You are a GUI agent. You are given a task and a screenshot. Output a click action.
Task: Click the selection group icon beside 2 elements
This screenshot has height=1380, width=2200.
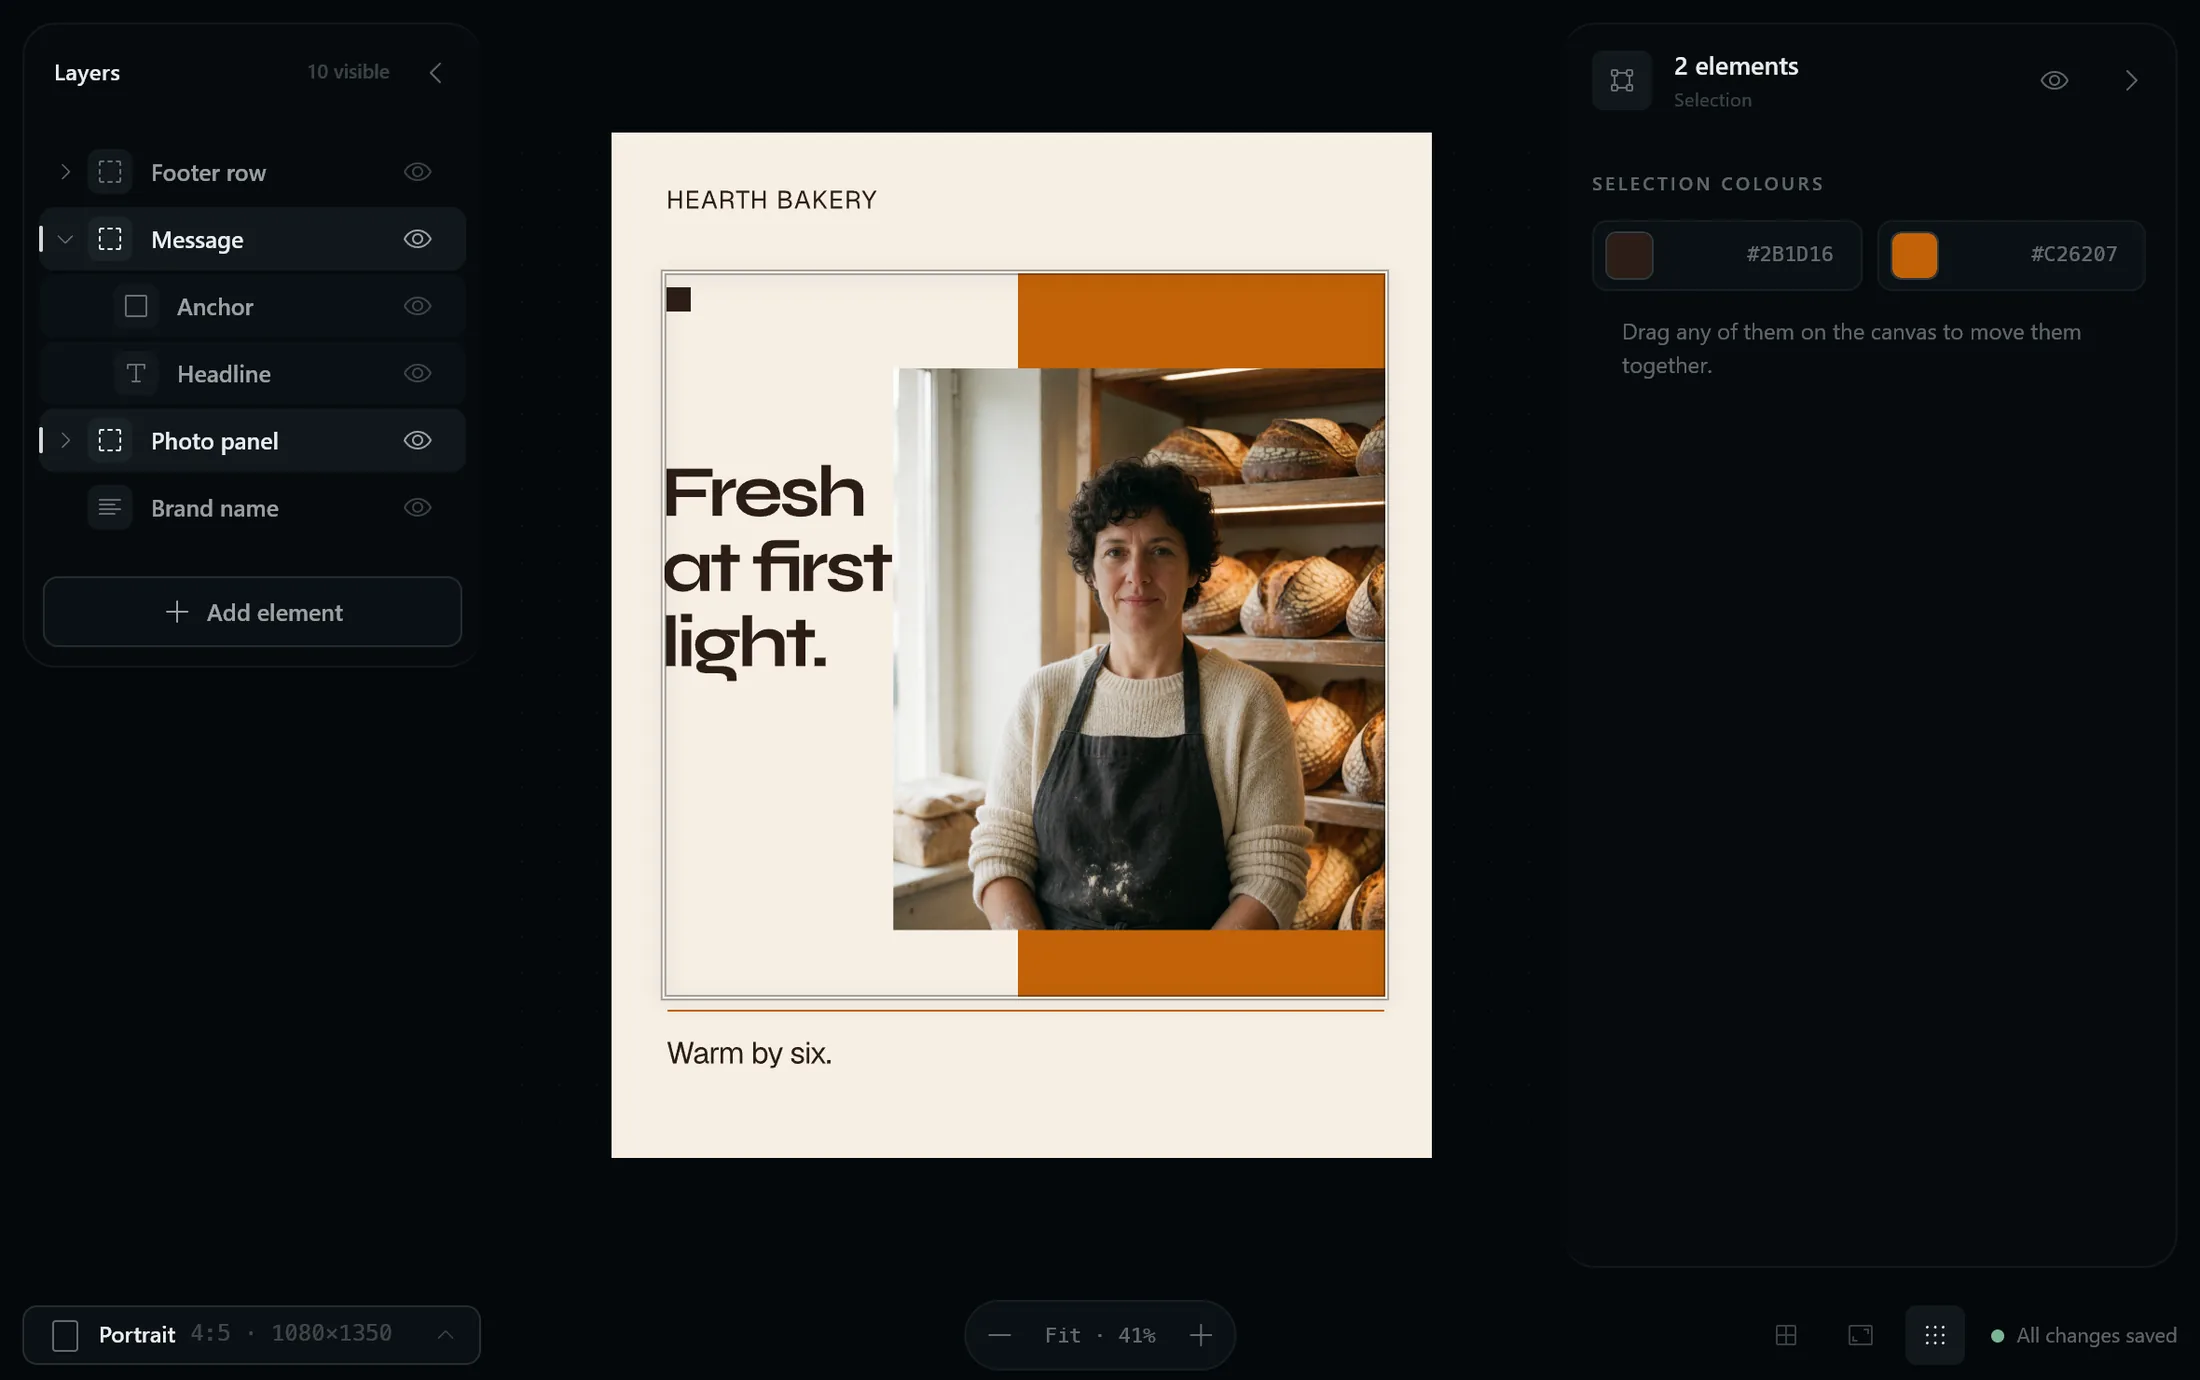tap(1621, 80)
